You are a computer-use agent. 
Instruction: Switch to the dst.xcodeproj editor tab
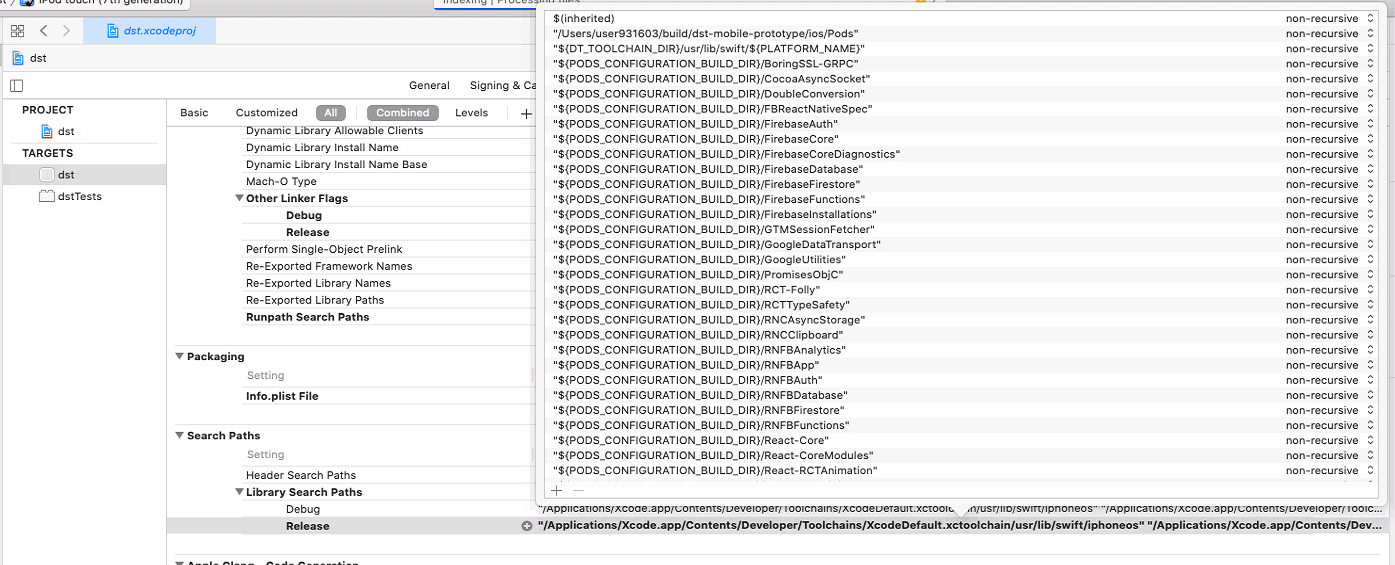tap(149, 31)
